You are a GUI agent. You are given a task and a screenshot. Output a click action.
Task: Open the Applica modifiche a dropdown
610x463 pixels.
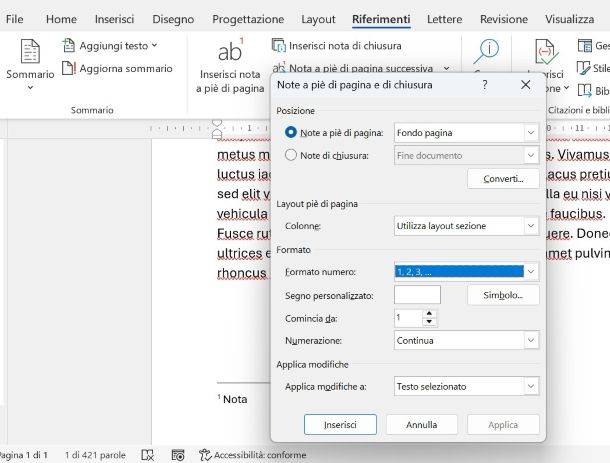[531, 386]
